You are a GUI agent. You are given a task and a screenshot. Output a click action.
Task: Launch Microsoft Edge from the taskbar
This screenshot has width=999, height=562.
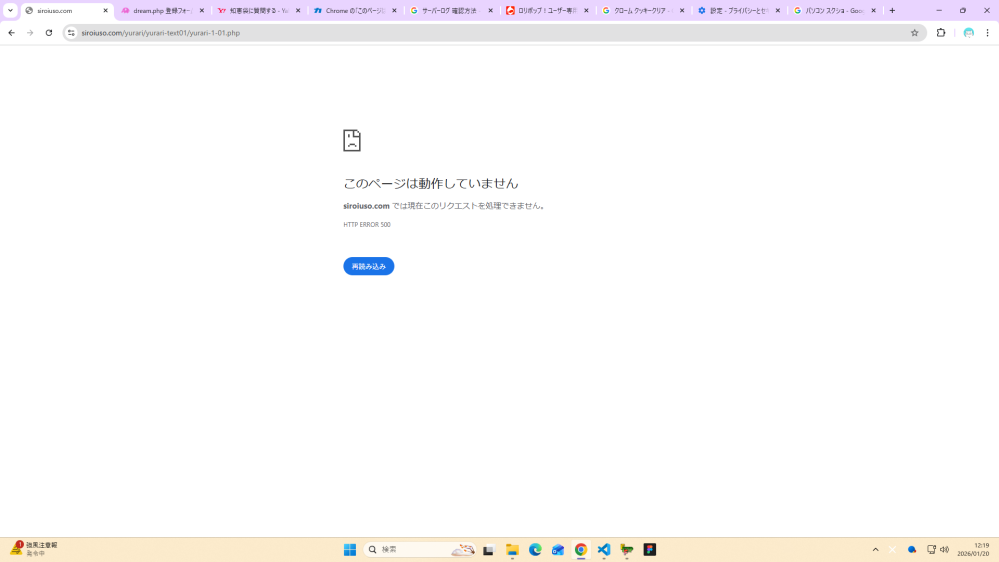point(535,550)
